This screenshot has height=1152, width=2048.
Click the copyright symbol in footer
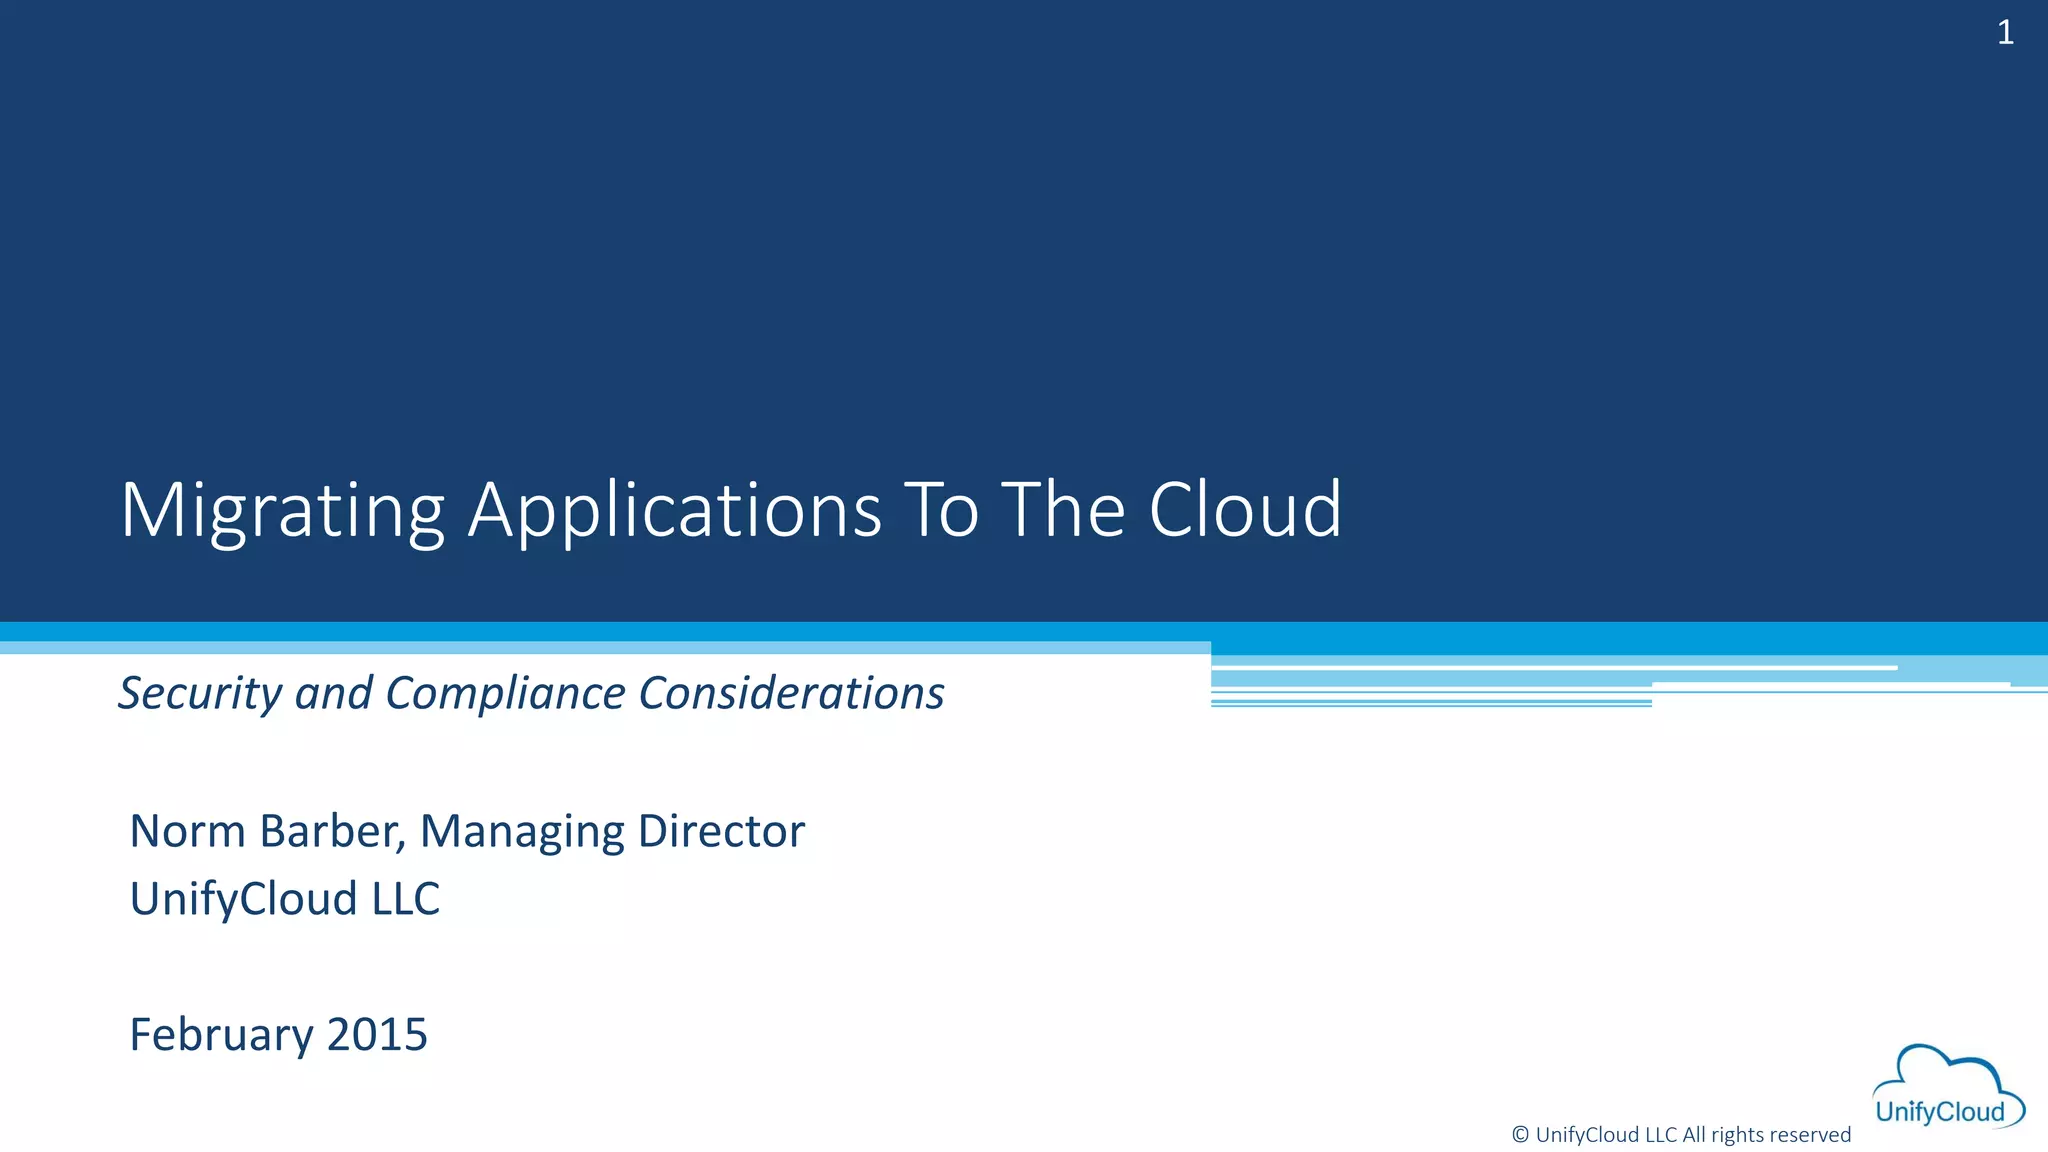pyautogui.click(x=1520, y=1134)
